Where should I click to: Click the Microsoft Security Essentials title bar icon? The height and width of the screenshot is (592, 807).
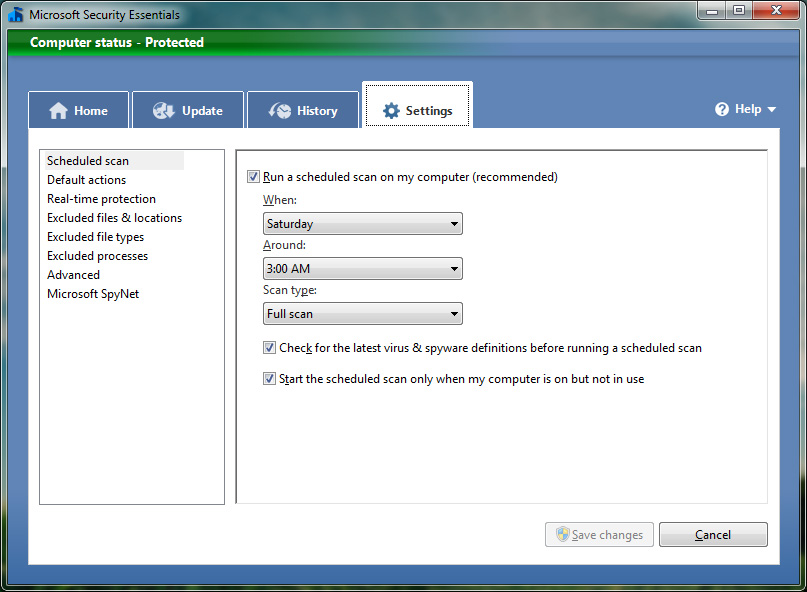[16, 14]
